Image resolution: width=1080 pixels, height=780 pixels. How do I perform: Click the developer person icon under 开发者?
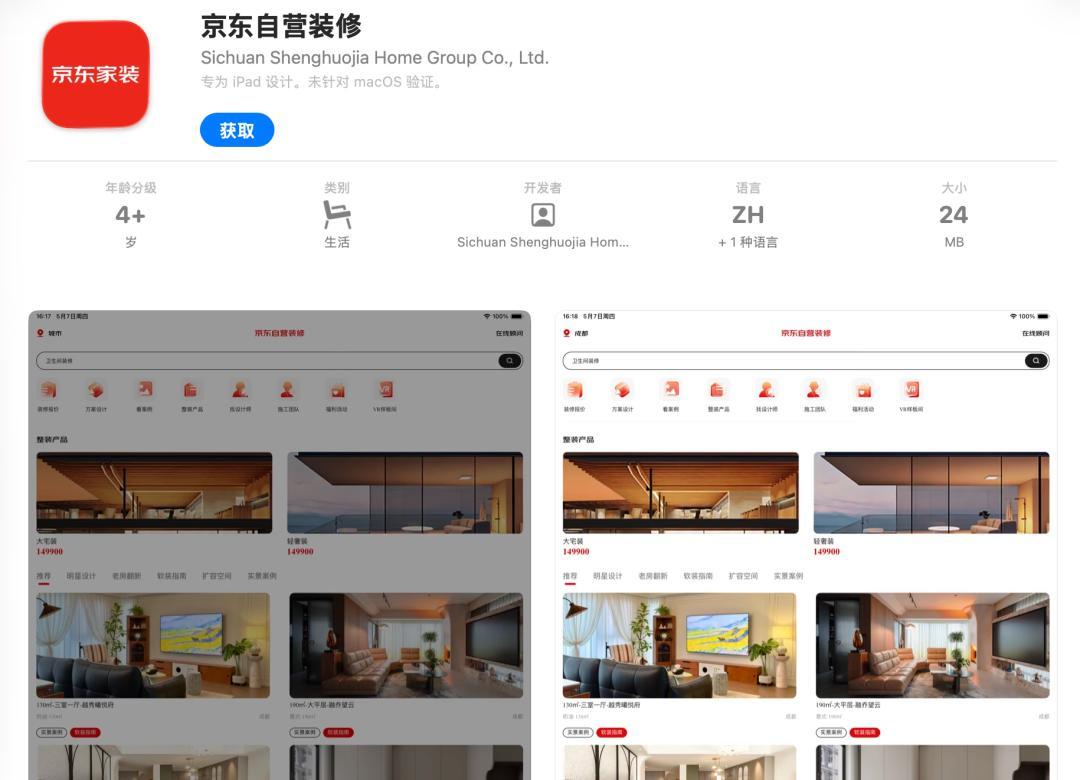click(x=543, y=215)
